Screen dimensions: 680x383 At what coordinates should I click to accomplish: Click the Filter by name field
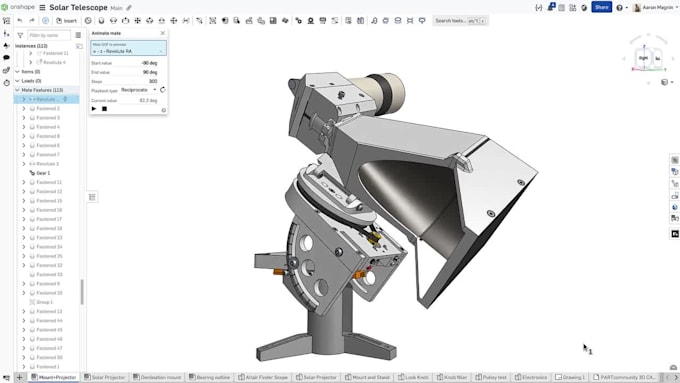(x=49, y=35)
